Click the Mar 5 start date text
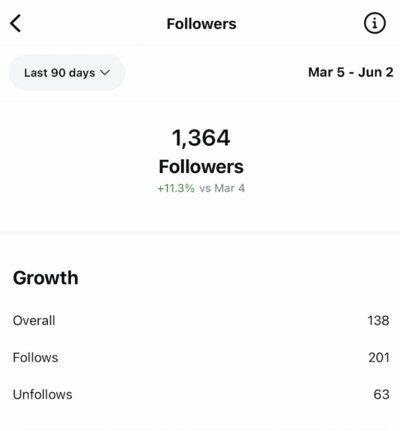The image size is (400, 431). tap(326, 72)
